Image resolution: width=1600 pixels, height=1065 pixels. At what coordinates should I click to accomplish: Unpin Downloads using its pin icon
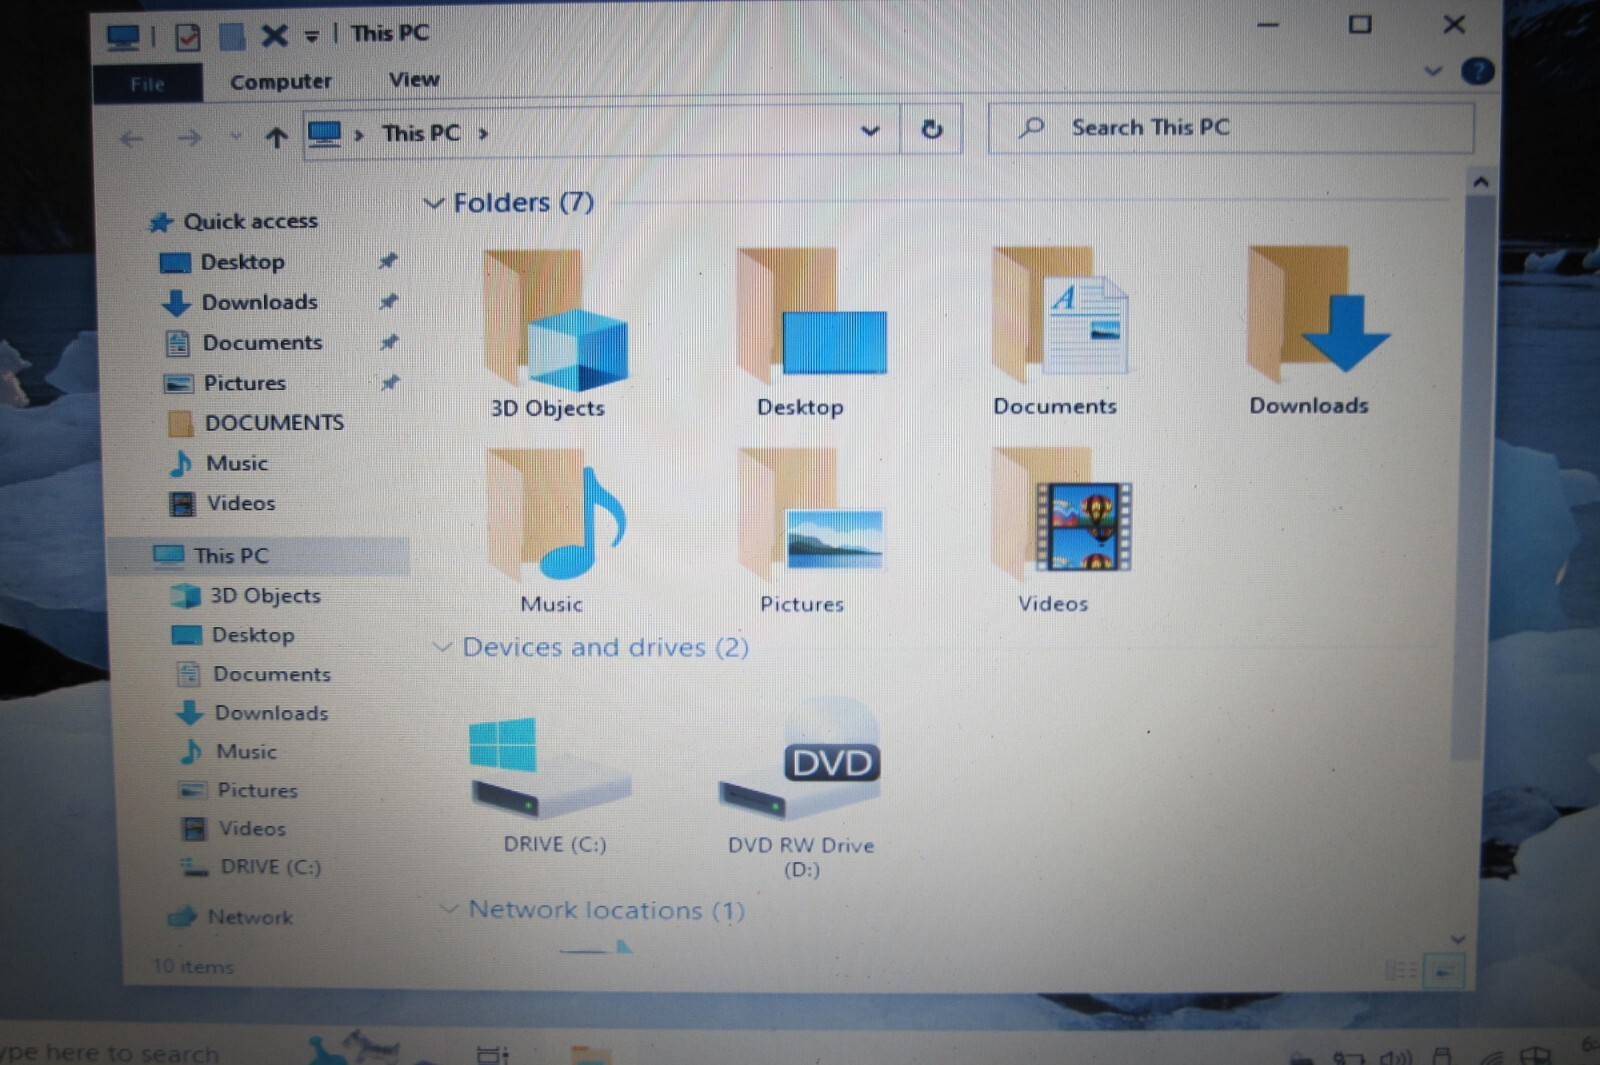(x=388, y=301)
